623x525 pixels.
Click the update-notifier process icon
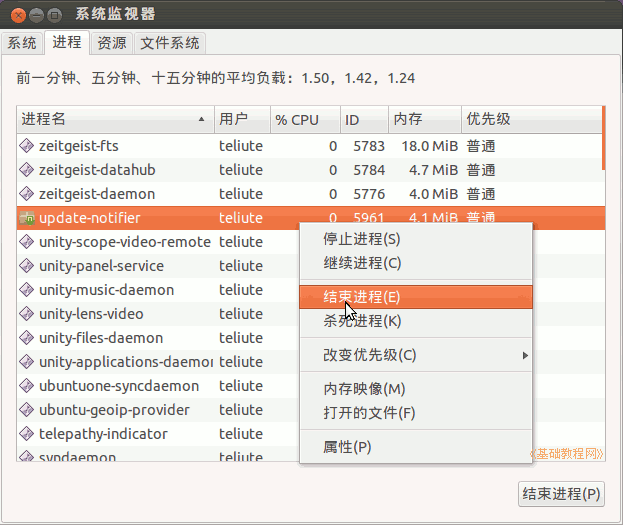tap(27, 218)
